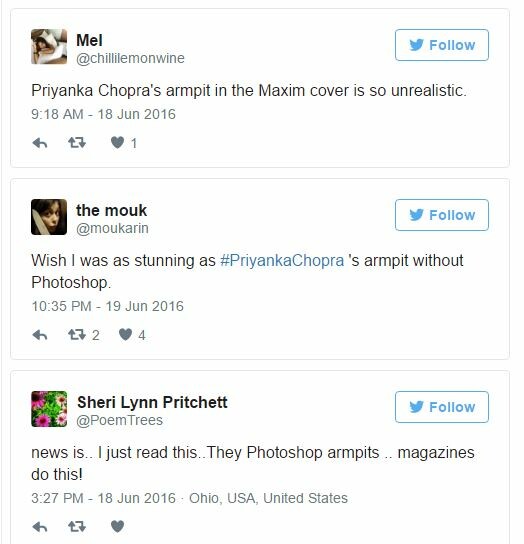Reply to the mouk's tweet

(x=40, y=335)
